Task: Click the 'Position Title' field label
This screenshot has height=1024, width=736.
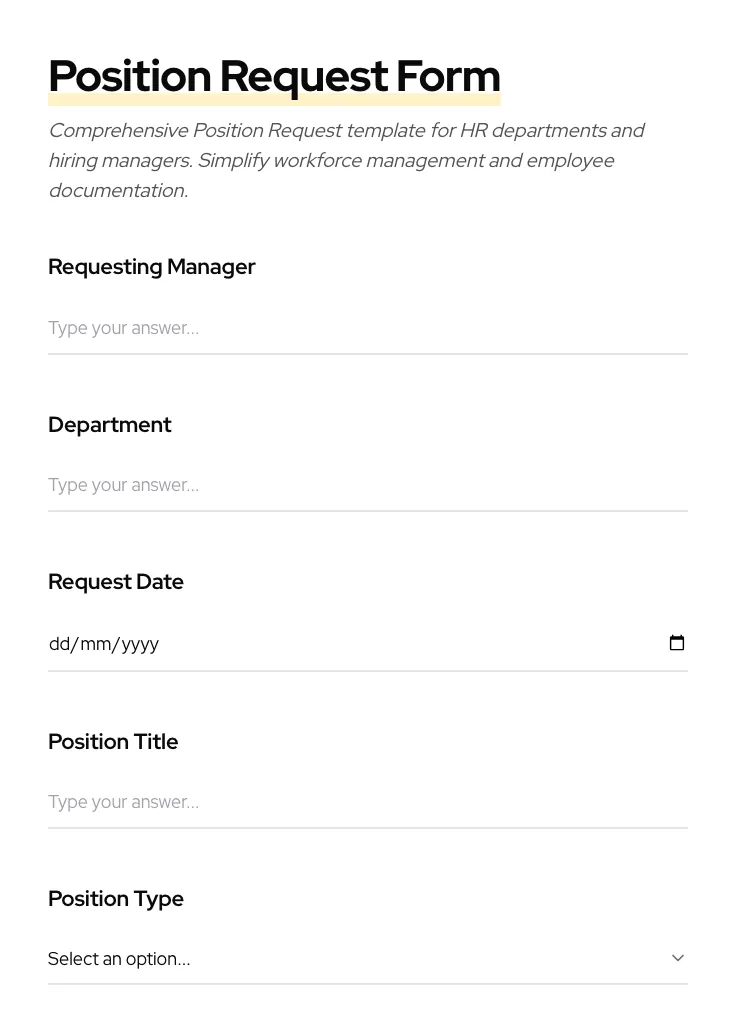Action: [x=113, y=742]
